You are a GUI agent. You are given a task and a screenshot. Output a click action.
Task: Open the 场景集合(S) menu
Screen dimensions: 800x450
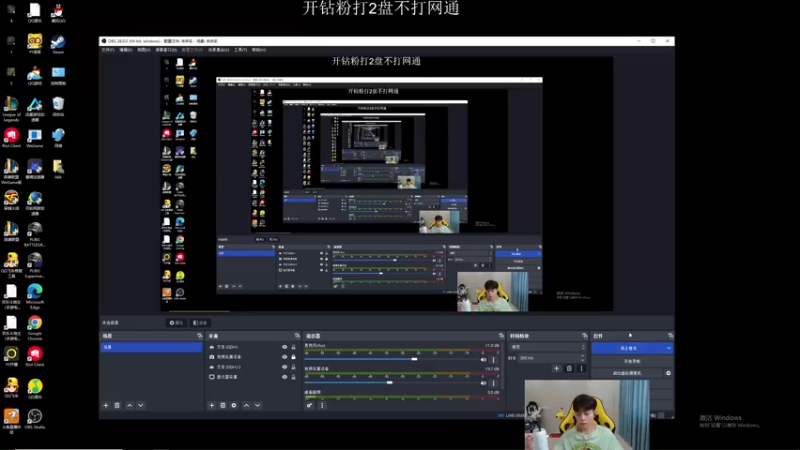[218, 50]
